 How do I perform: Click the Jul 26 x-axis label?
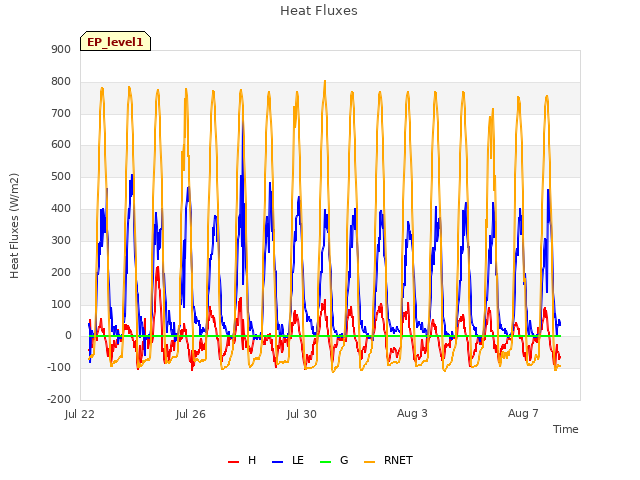tap(191, 414)
